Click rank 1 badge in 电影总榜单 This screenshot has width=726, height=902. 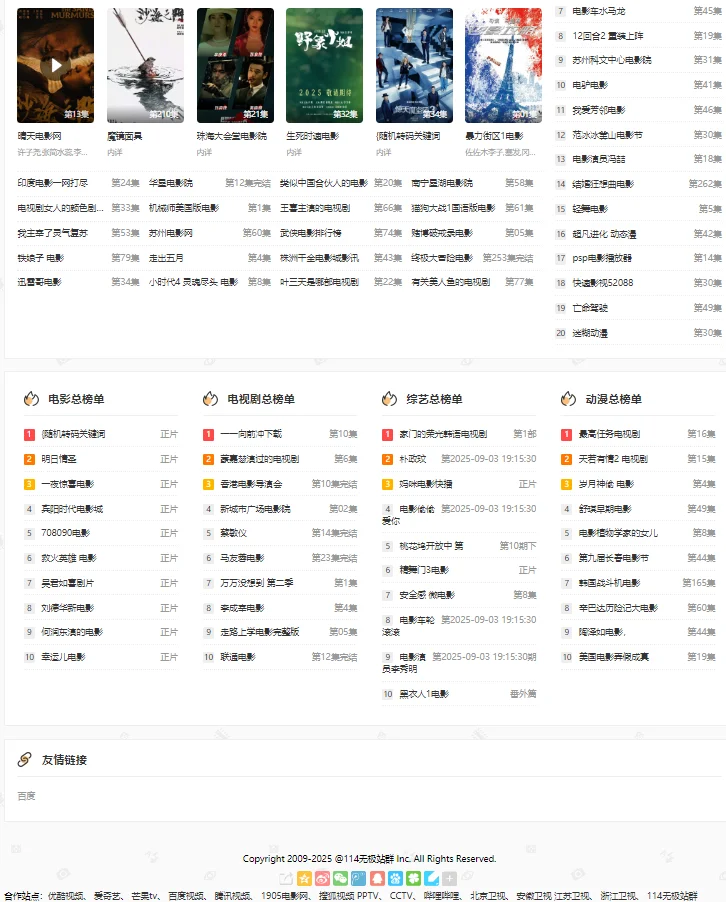click(x=29, y=435)
